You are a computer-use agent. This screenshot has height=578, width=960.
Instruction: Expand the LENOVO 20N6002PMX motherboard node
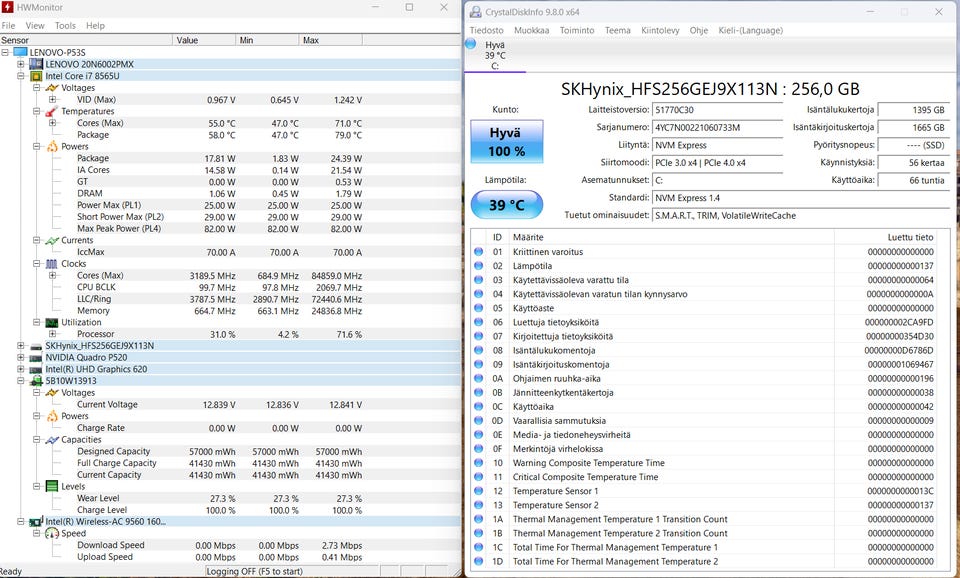[x=21, y=64]
